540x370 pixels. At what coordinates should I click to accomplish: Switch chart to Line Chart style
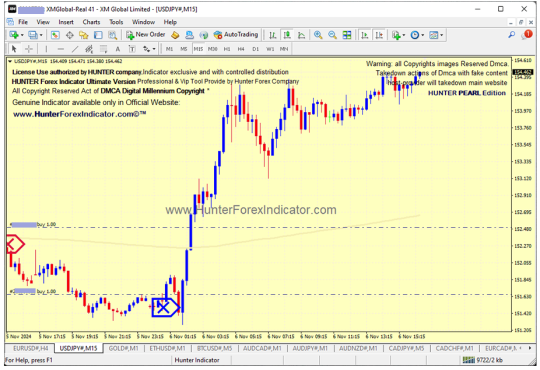tap(301, 35)
